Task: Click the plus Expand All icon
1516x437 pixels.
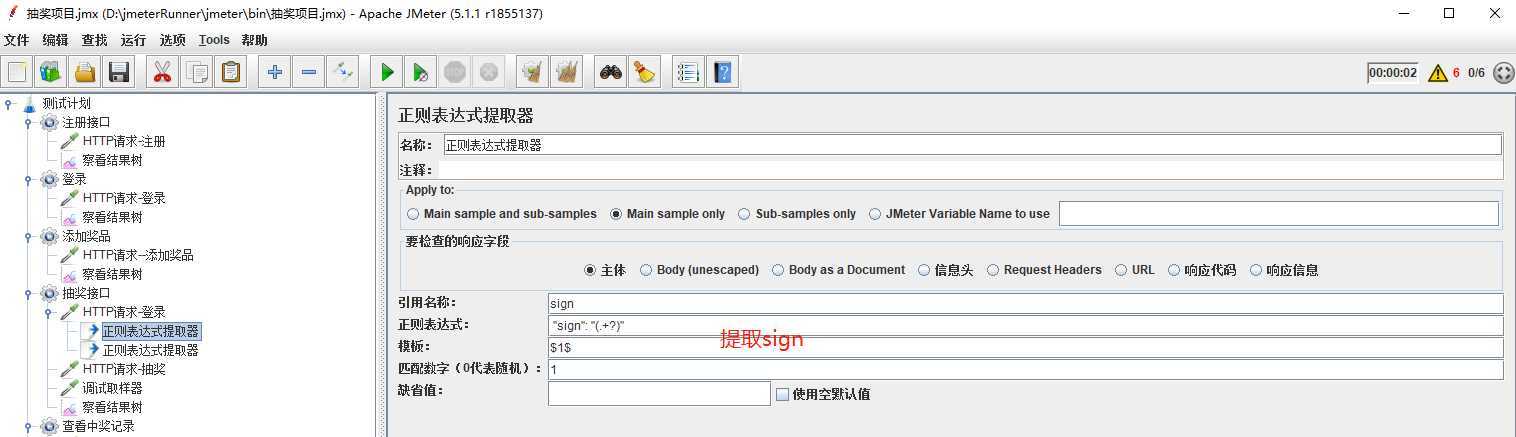Action: click(275, 72)
